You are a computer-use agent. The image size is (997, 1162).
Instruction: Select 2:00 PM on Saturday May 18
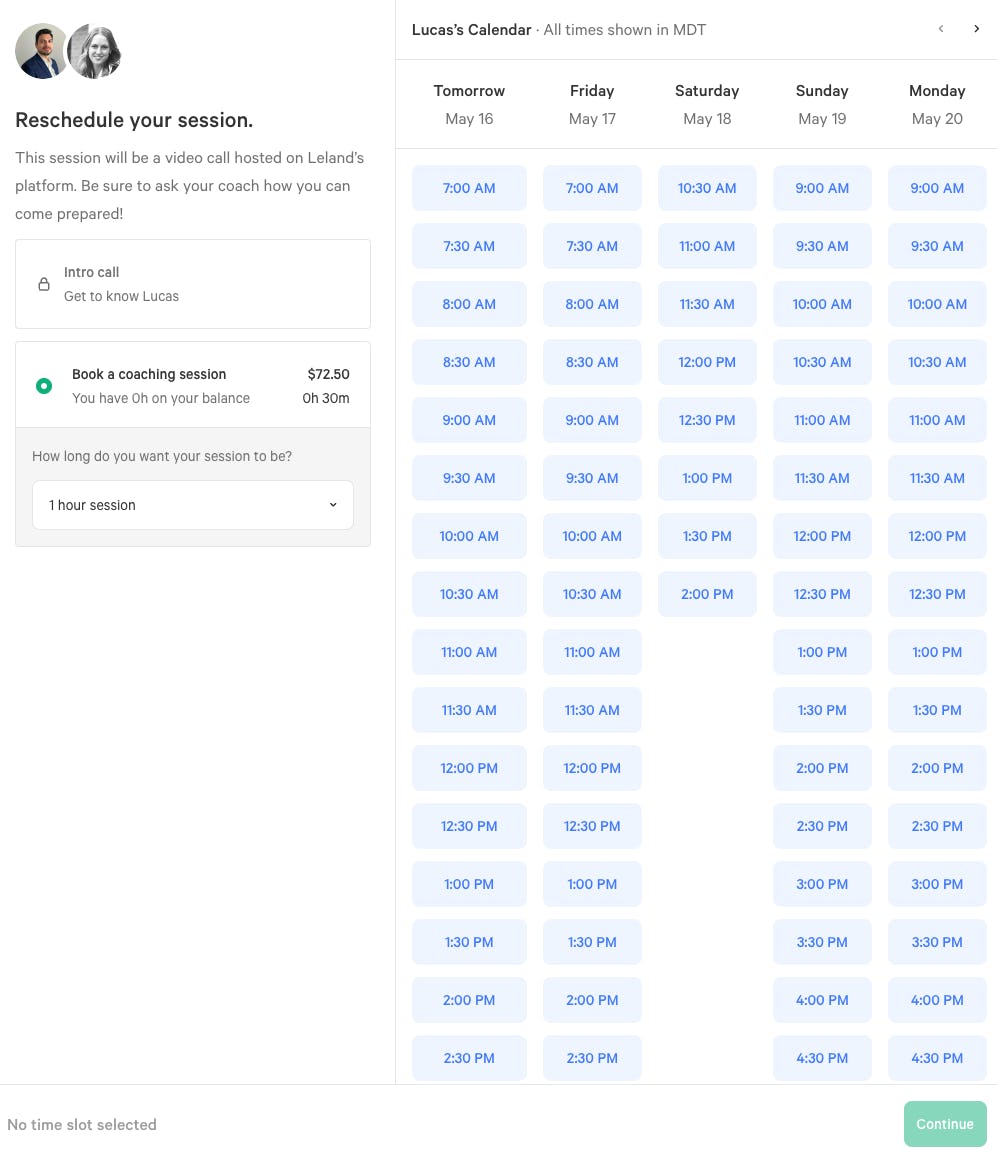(x=707, y=594)
